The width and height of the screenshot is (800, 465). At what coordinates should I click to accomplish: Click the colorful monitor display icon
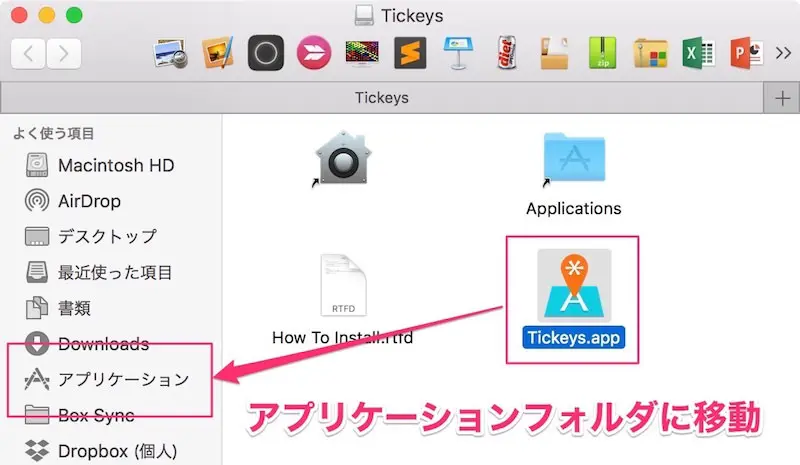coord(362,53)
